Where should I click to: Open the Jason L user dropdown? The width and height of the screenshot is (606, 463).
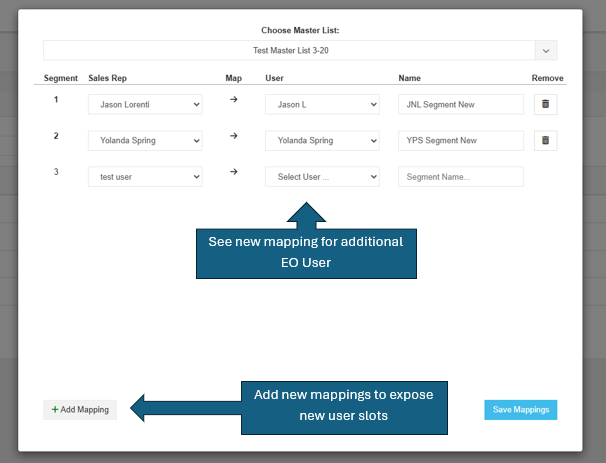322,104
